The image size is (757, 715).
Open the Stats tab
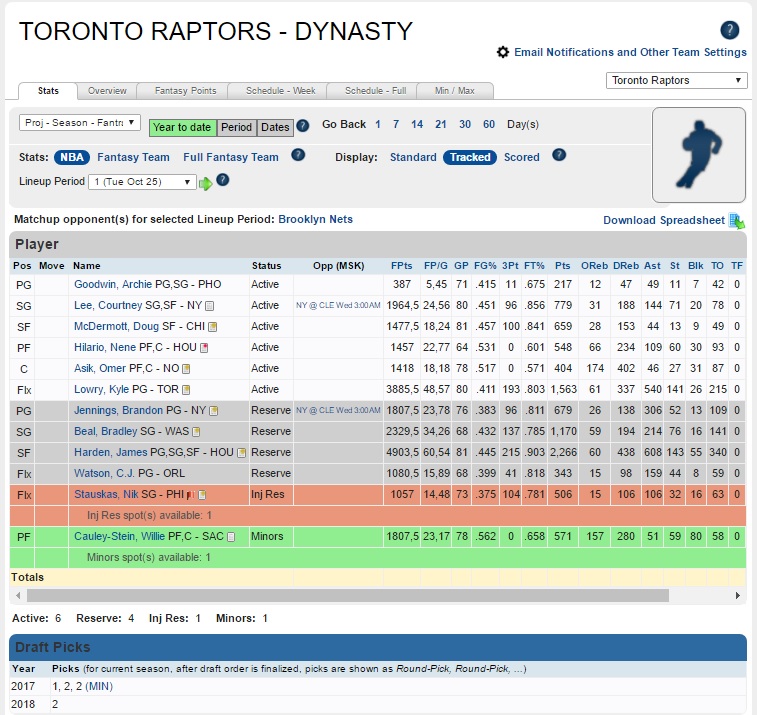coord(48,91)
